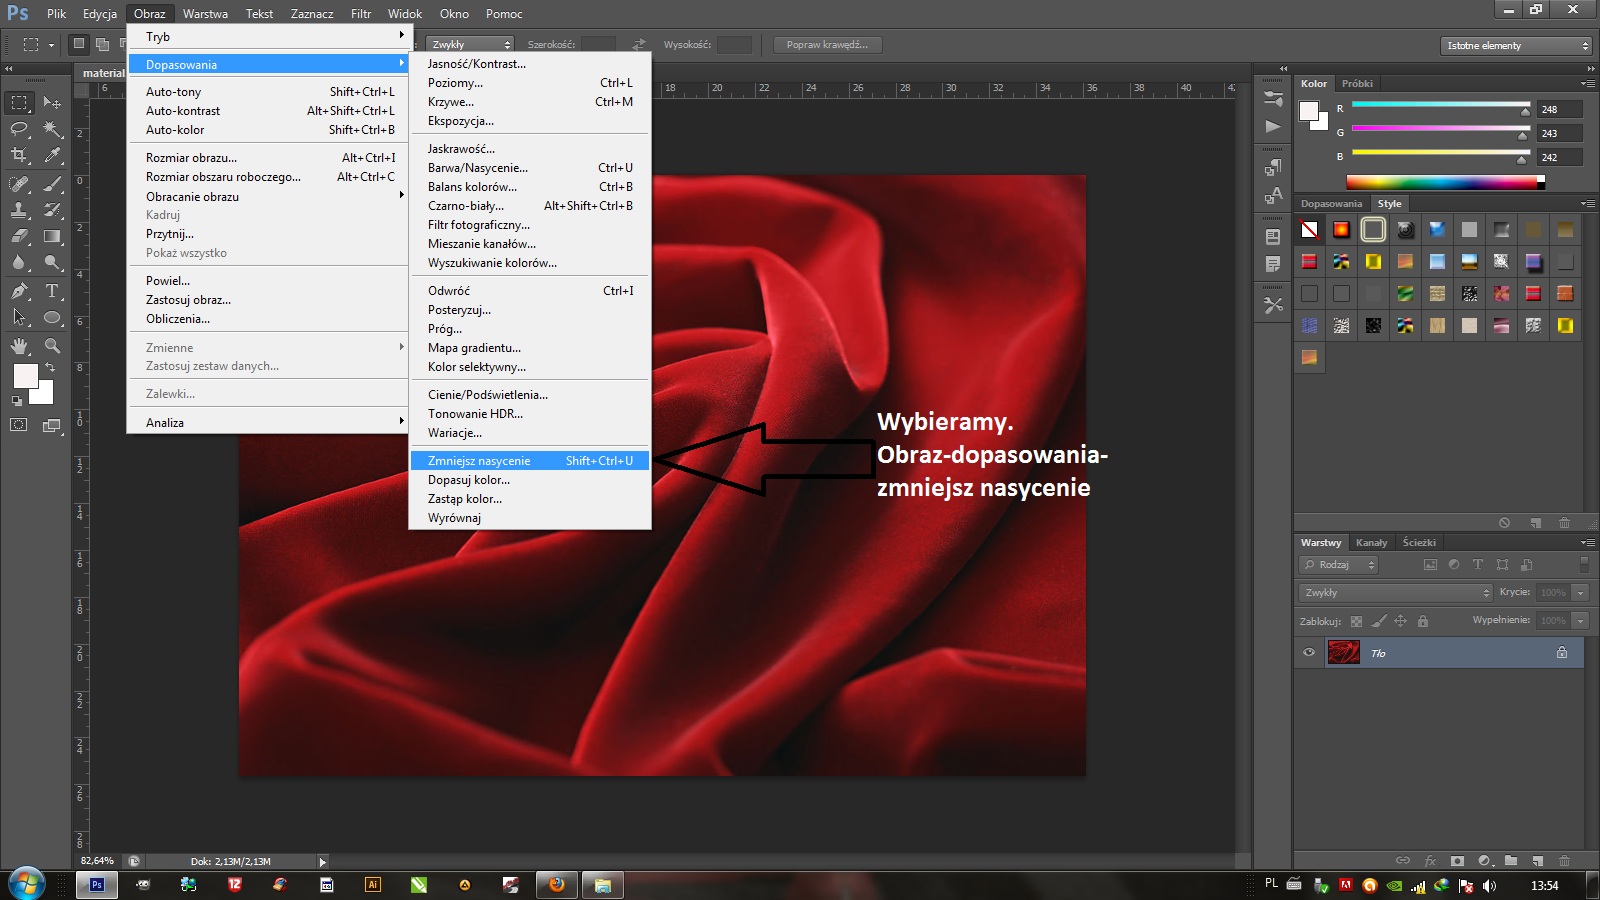This screenshot has width=1600, height=900.
Task: Toggle lock transparent pixels
Action: (1356, 621)
